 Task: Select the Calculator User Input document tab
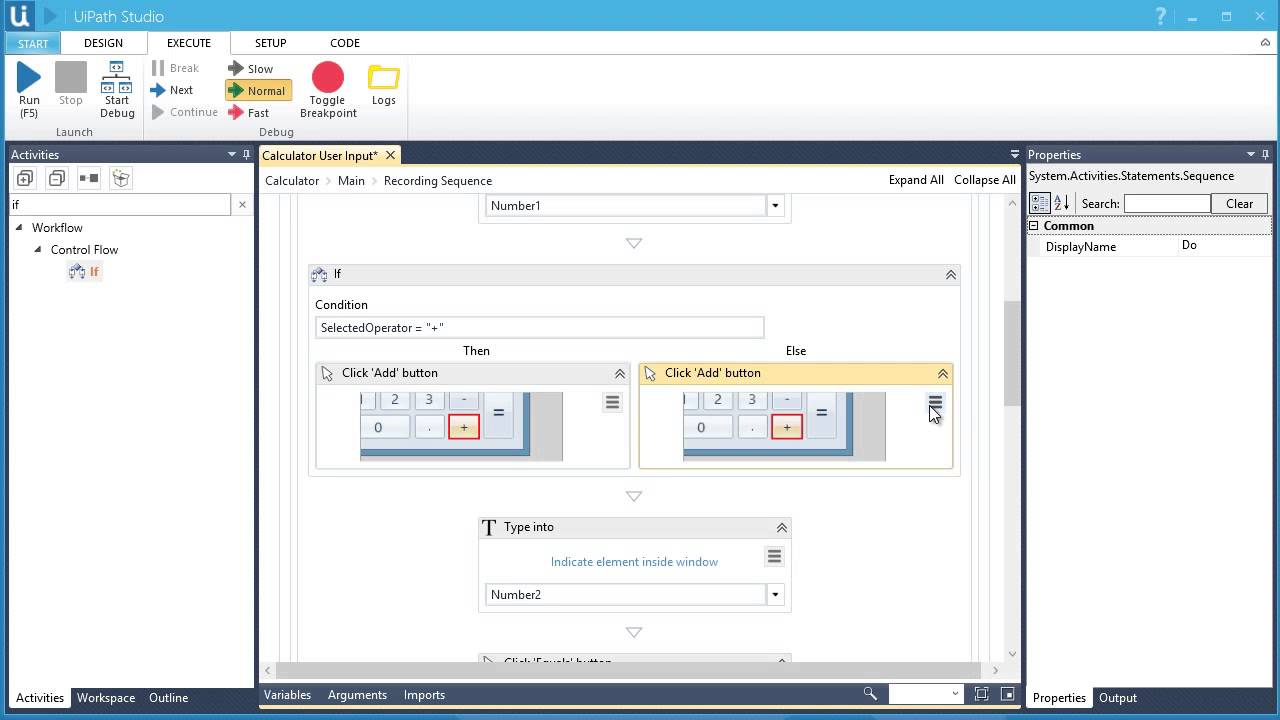[320, 155]
